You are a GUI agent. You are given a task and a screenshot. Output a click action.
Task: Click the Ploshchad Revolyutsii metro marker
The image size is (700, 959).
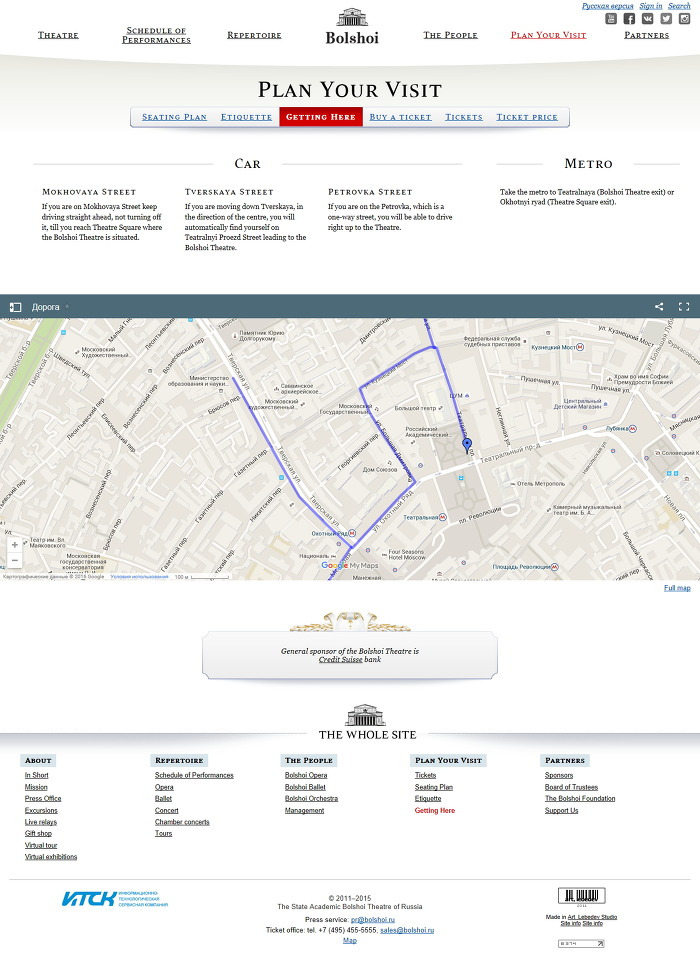554,567
